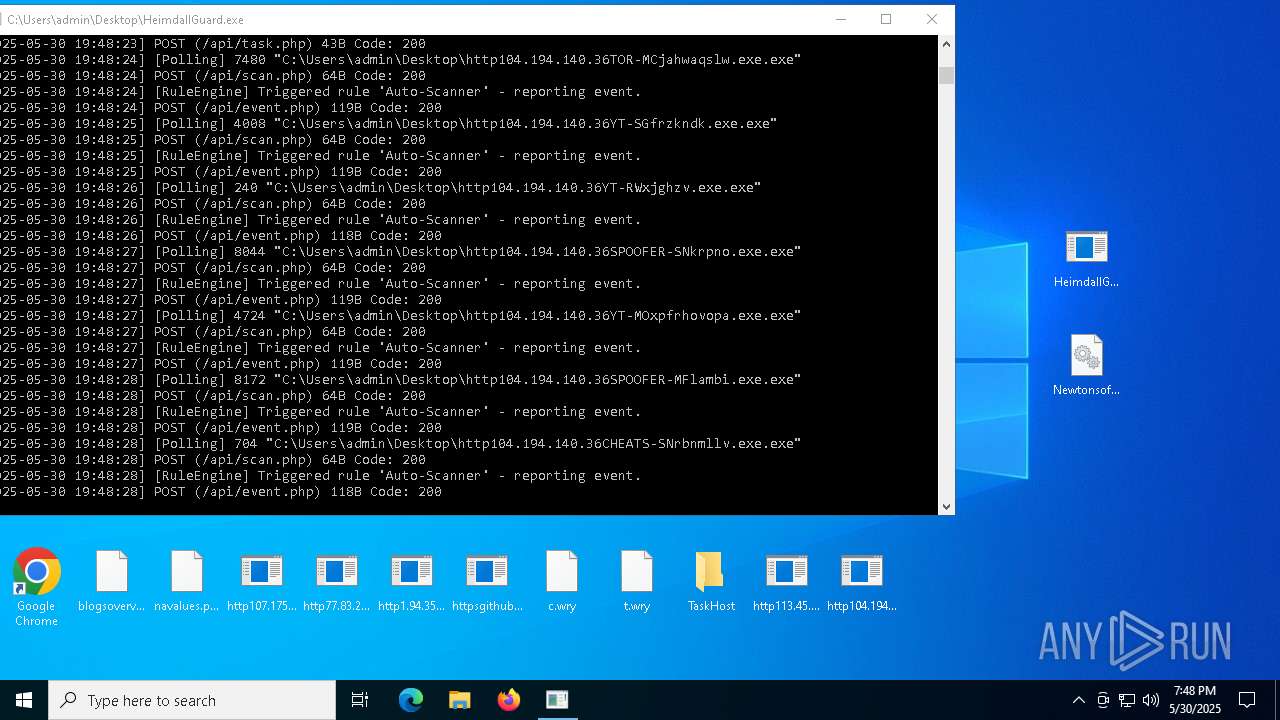This screenshot has height=720, width=1280.
Task: Open date and time flyout
Action: click(1195, 700)
